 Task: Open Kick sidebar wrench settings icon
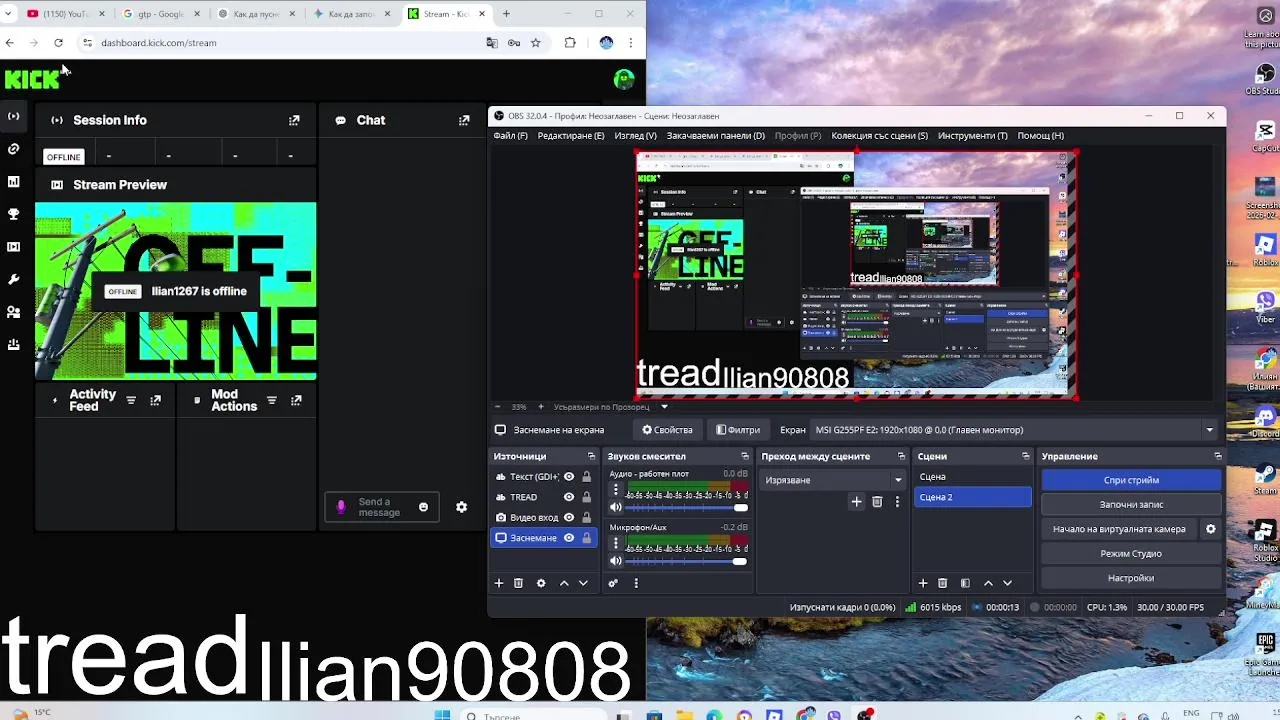pos(13,279)
